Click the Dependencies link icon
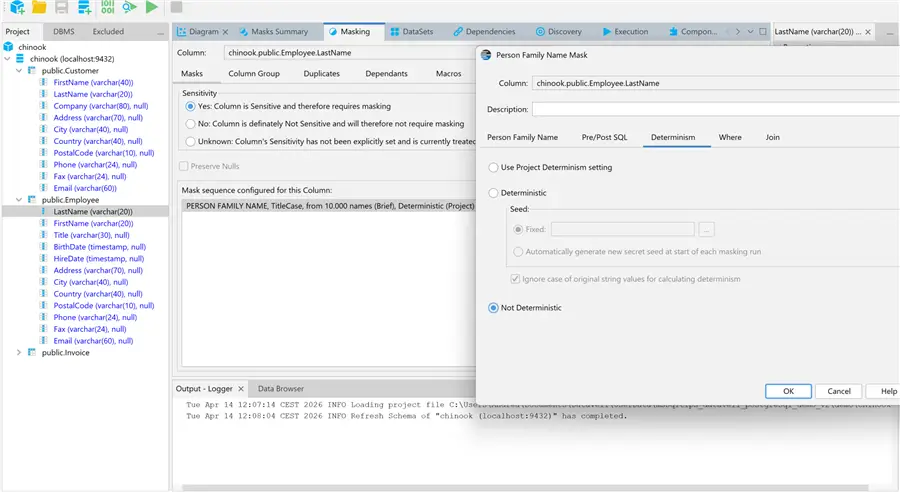This screenshot has width=900, height=492. 457,32
